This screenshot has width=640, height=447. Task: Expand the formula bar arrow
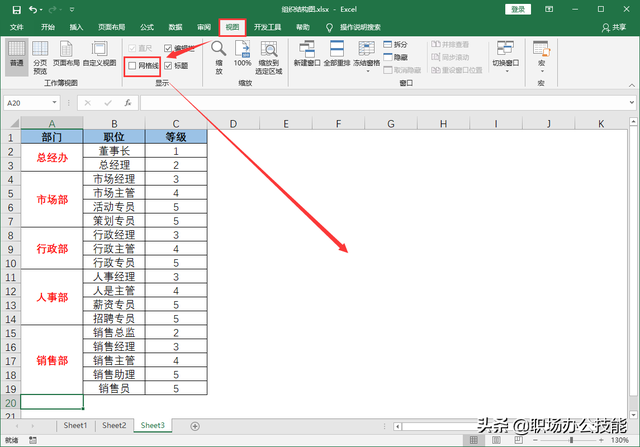coord(632,103)
